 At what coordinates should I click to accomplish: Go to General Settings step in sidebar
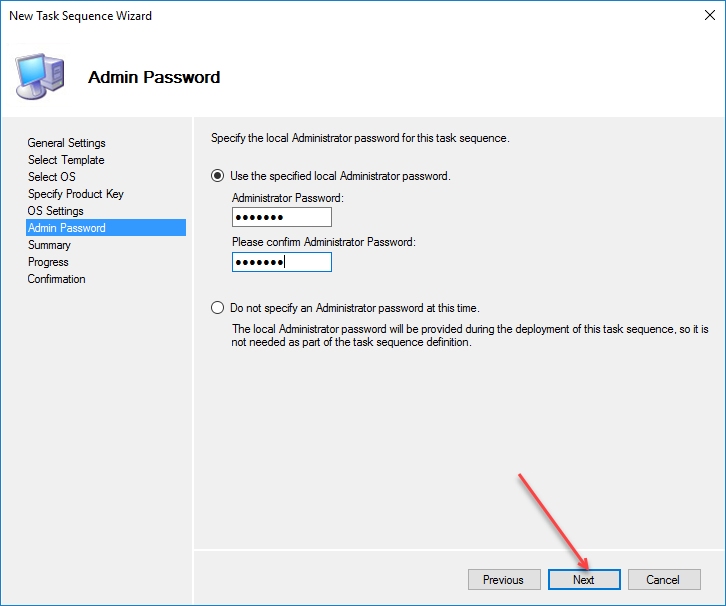[66, 143]
